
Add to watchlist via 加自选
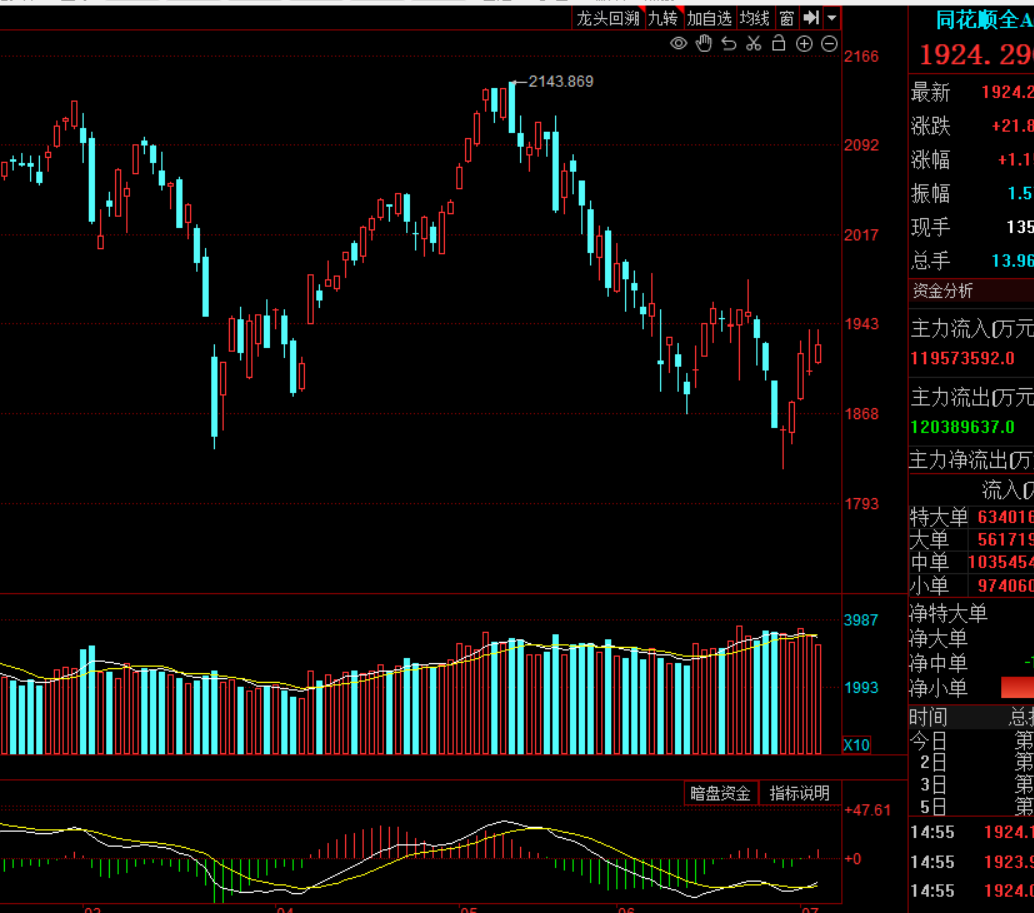coord(709,18)
